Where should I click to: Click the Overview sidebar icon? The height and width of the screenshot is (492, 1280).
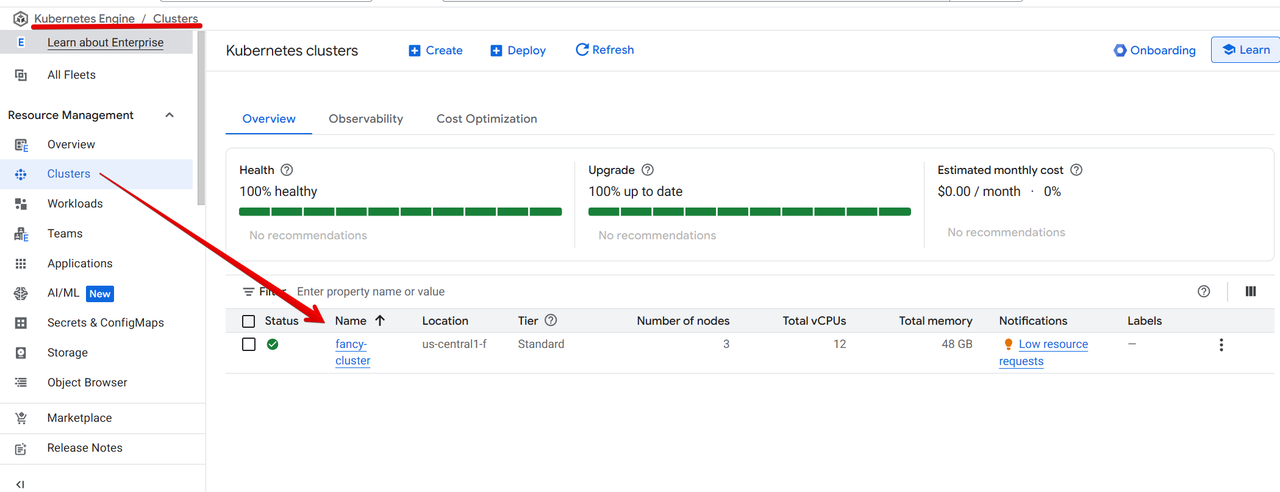click(x=21, y=145)
